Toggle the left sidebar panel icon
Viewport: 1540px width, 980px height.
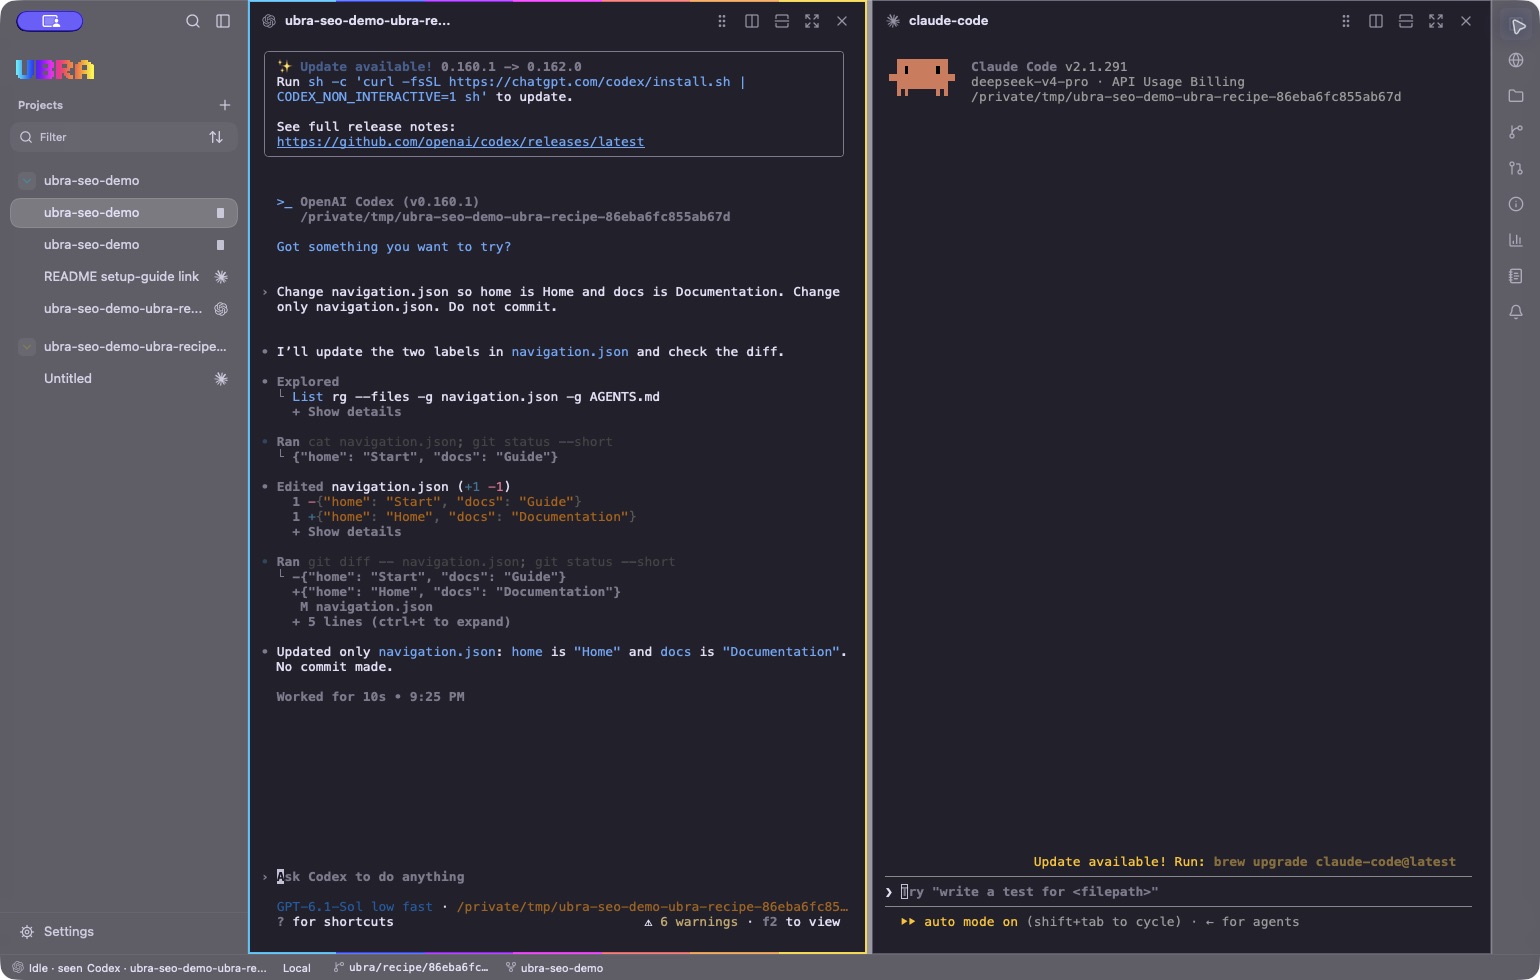tap(223, 21)
